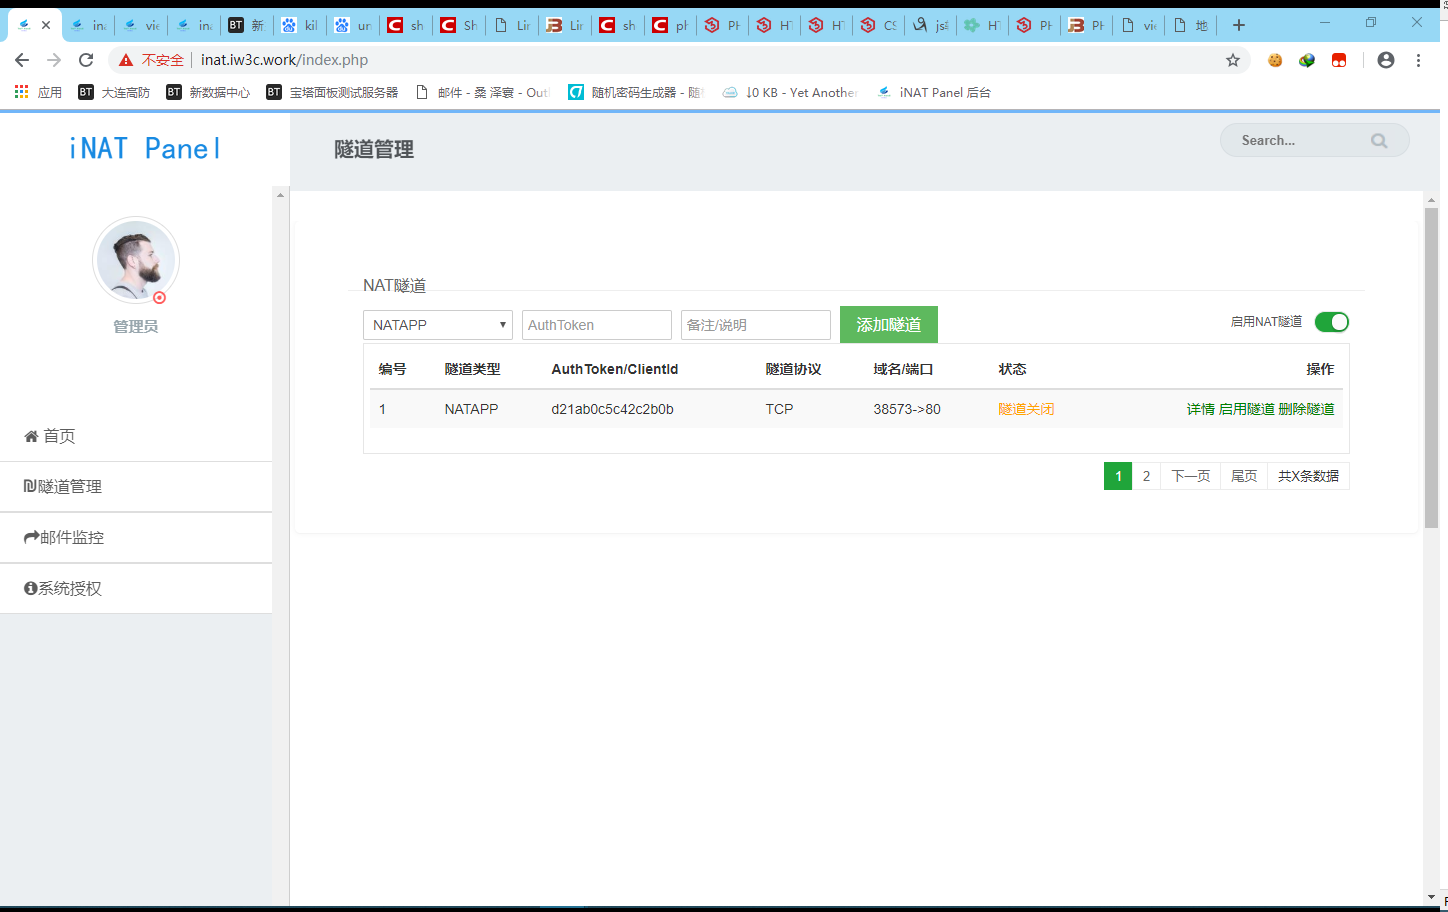Expand the NATAPP tunnel type dropdown
This screenshot has width=1448, height=912.
pos(438,325)
